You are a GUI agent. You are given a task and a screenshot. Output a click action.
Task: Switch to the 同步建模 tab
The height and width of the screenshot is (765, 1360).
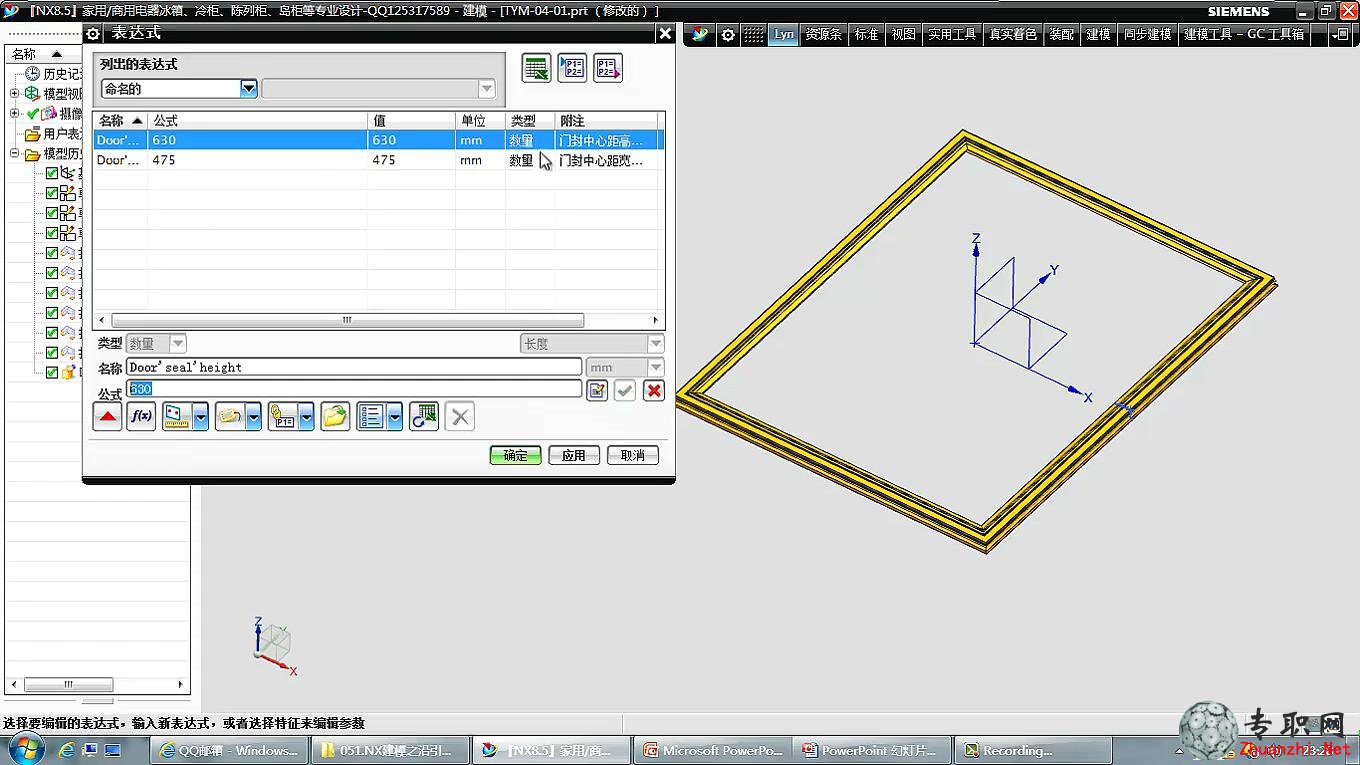[1147, 34]
